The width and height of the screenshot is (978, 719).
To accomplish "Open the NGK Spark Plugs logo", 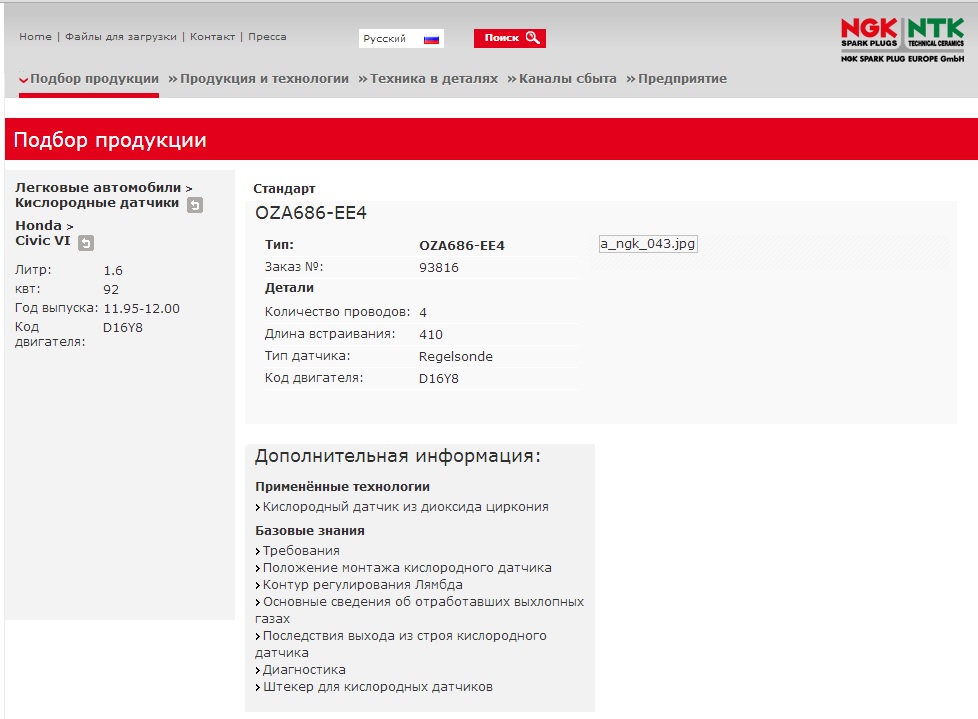I will click(x=869, y=32).
